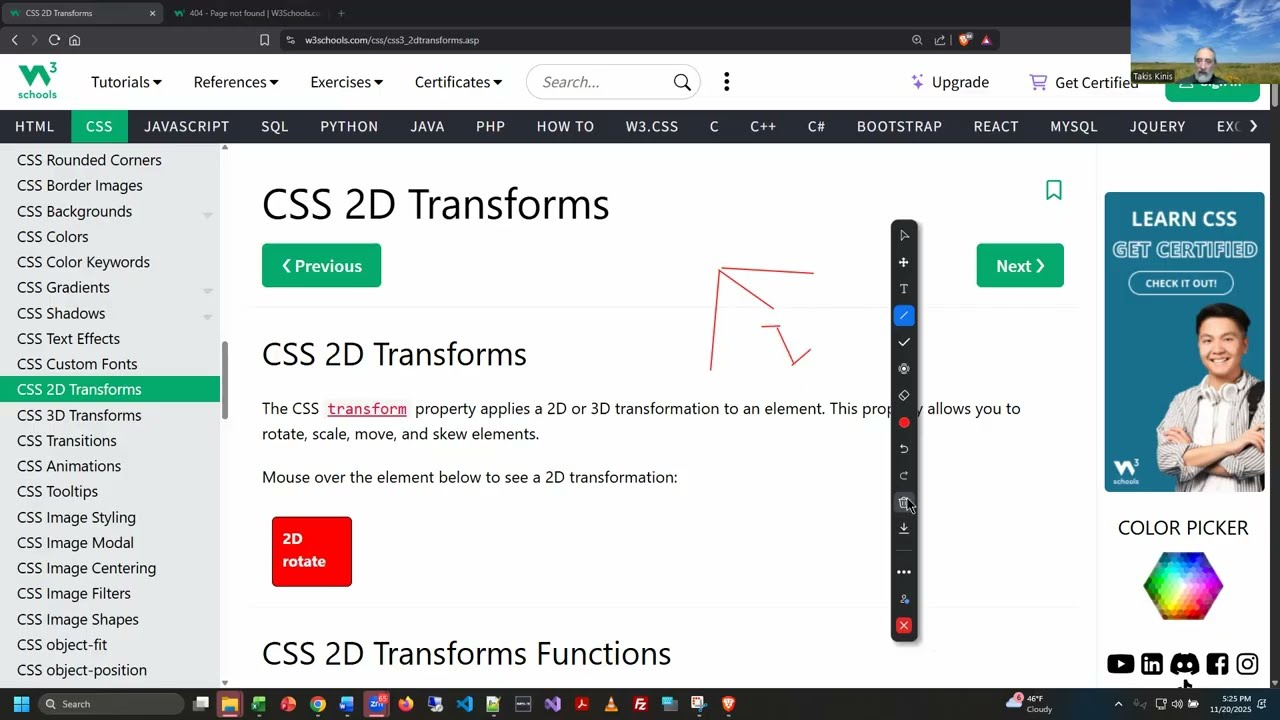The image size is (1280, 720).
Task: Select the blue Draw line tool
Action: tap(904, 316)
